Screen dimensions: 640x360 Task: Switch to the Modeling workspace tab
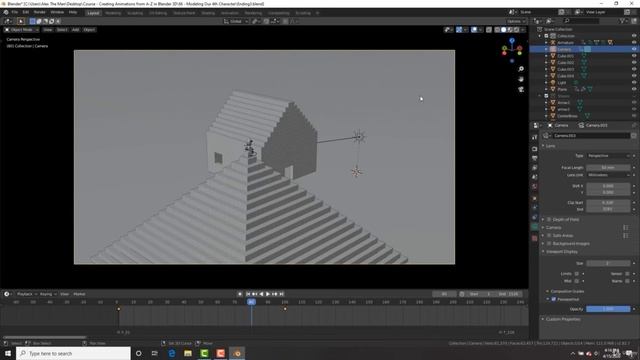pyautogui.click(x=113, y=13)
